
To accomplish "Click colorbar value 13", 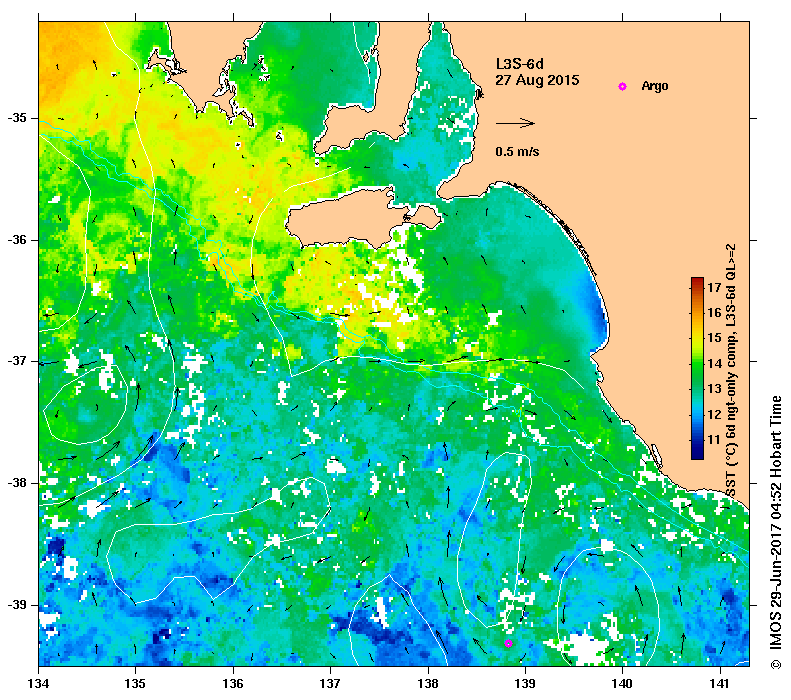I will 714,389.
